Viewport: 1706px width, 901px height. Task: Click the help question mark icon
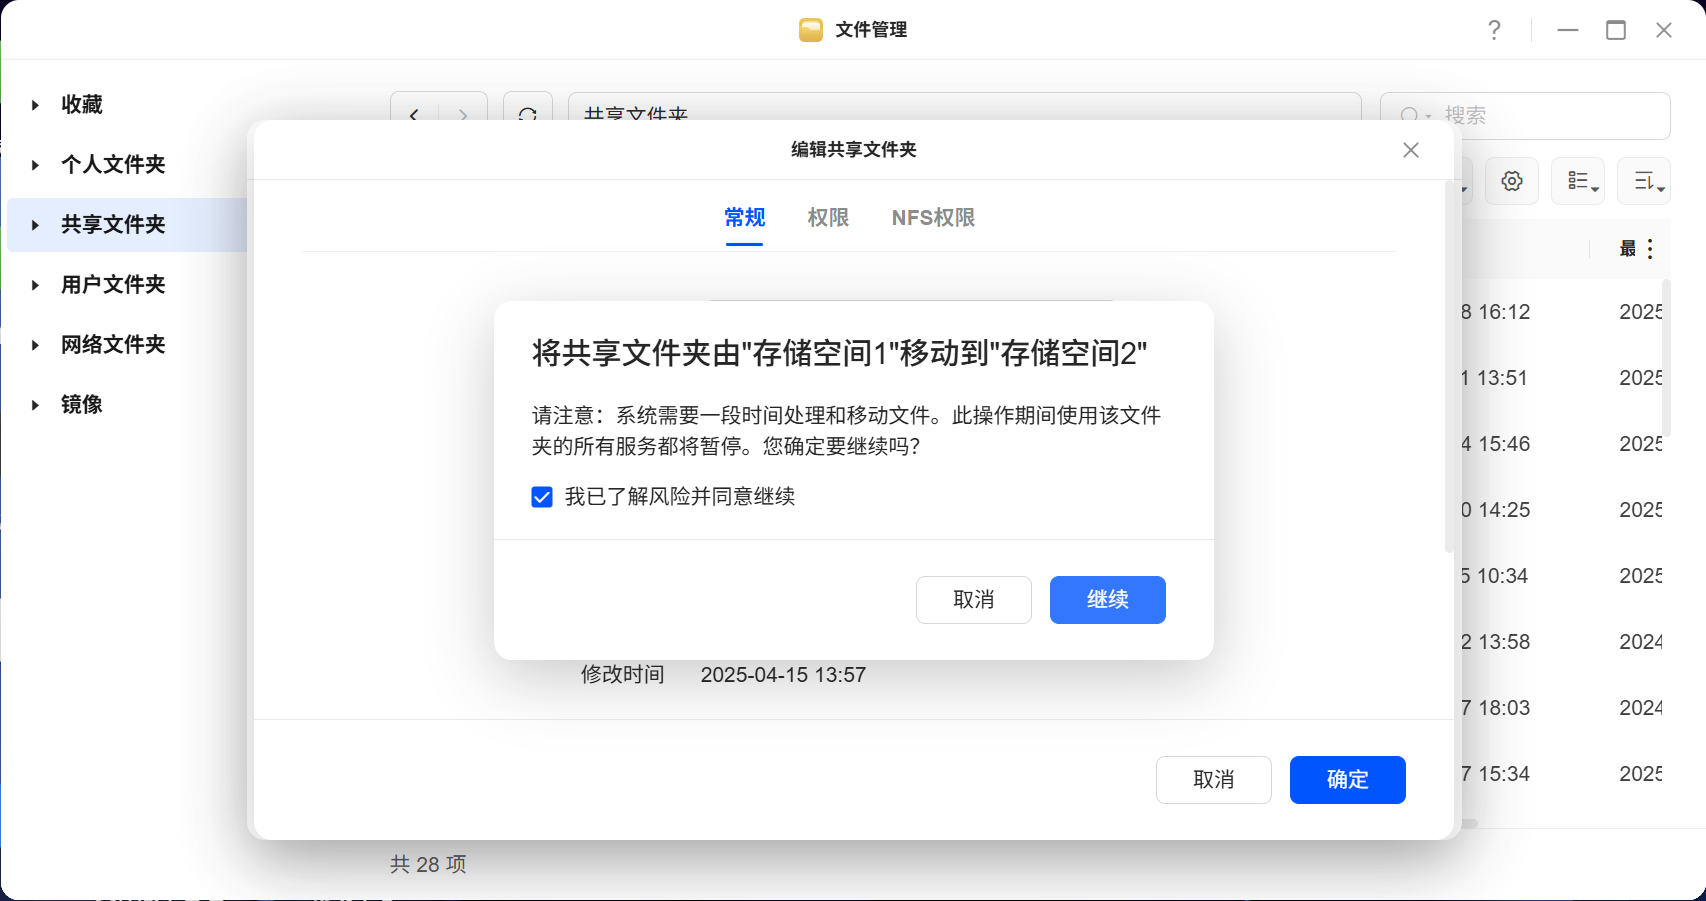tap(1494, 30)
